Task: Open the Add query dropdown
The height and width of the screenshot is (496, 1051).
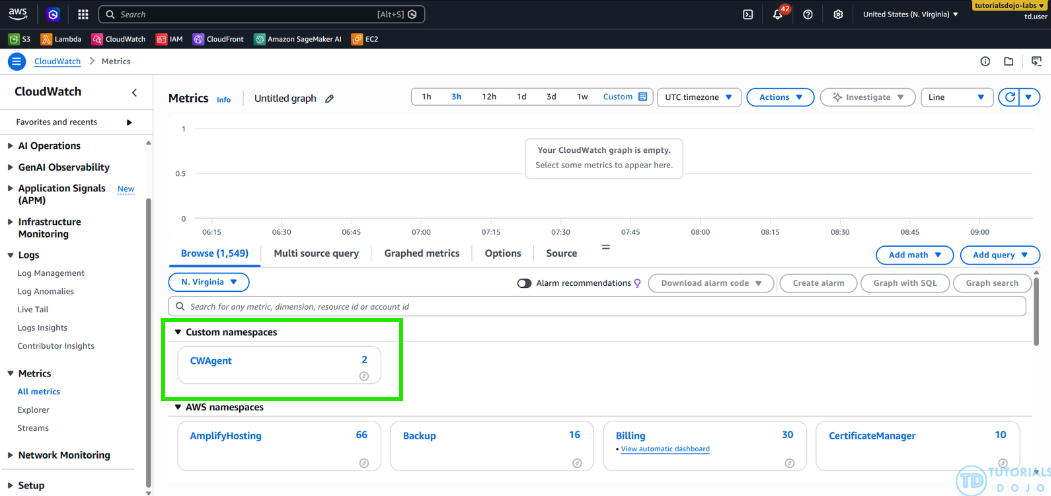Action: coord(1000,255)
